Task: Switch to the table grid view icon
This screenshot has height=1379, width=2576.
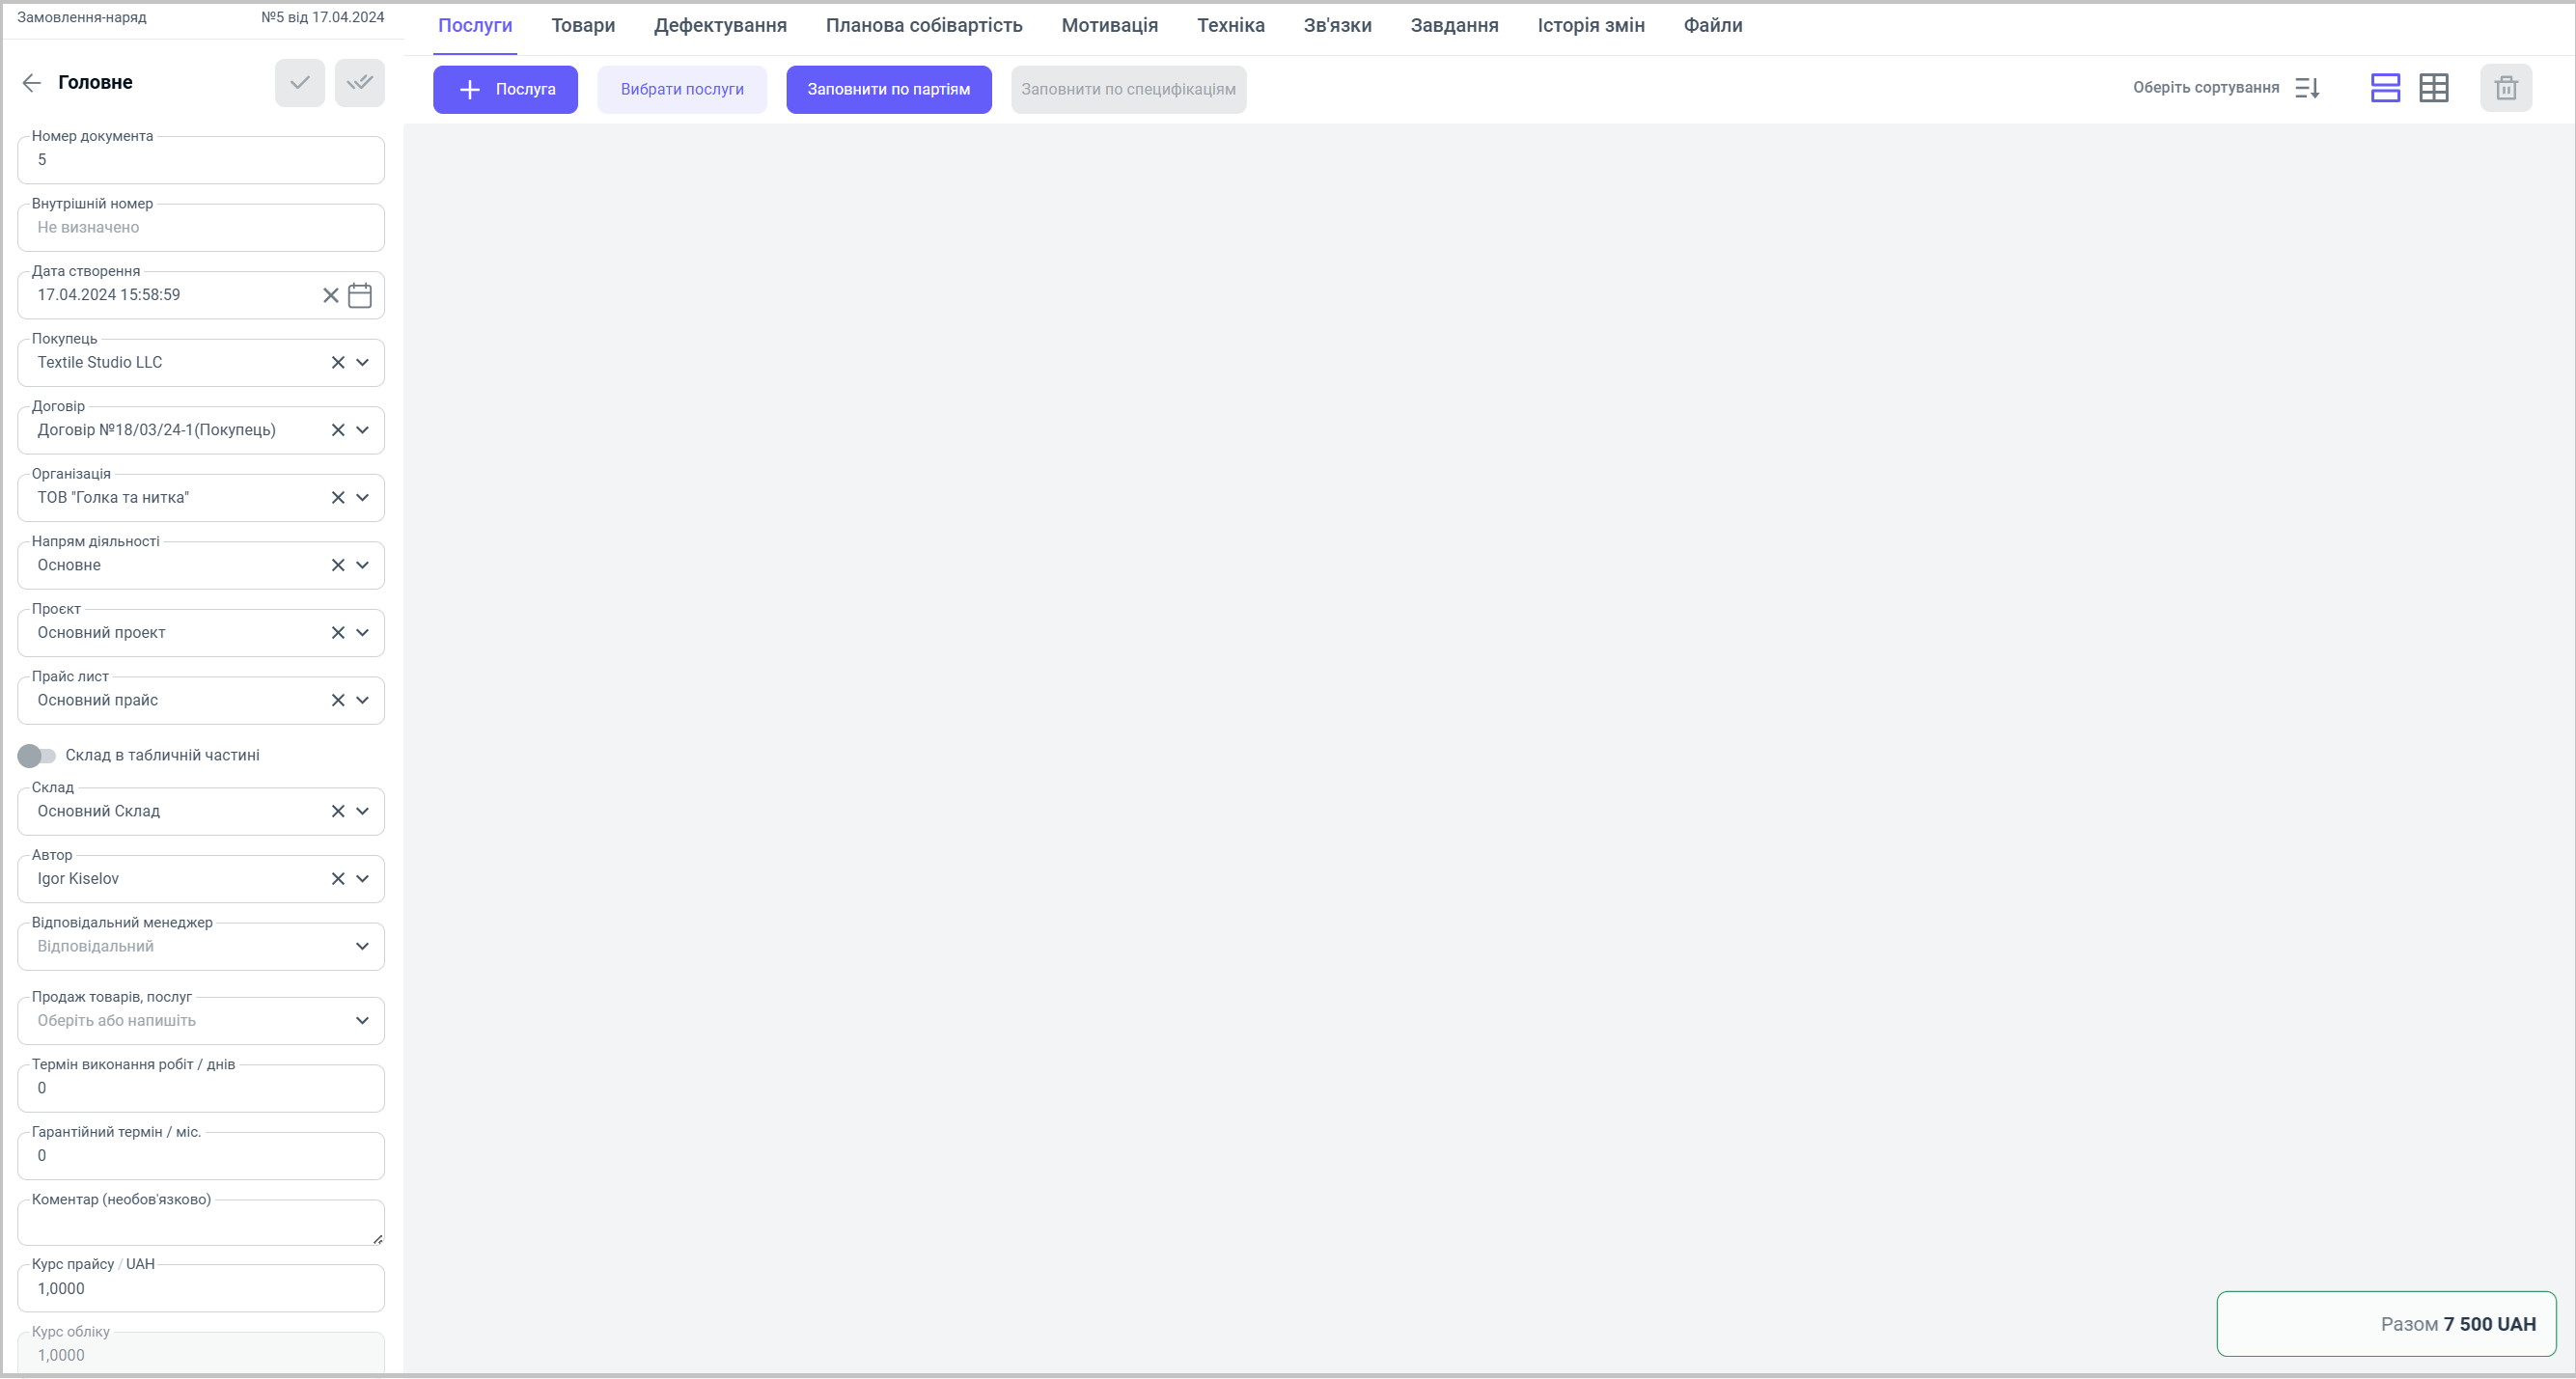Action: 2433,88
